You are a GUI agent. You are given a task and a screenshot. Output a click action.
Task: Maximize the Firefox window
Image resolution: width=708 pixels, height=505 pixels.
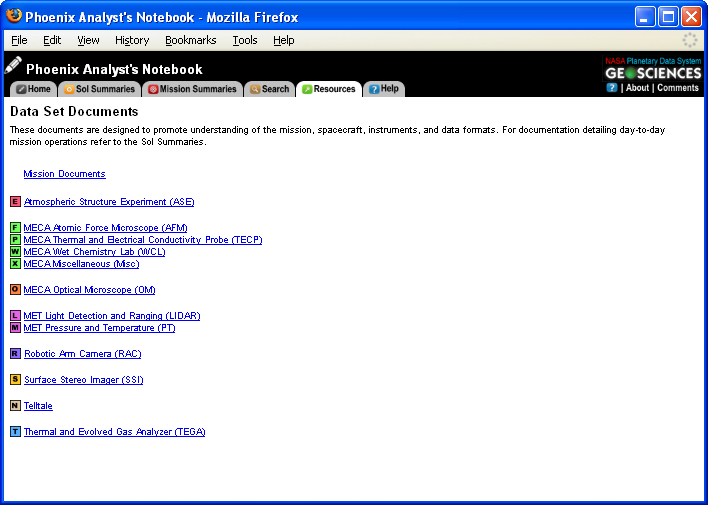click(x=668, y=17)
